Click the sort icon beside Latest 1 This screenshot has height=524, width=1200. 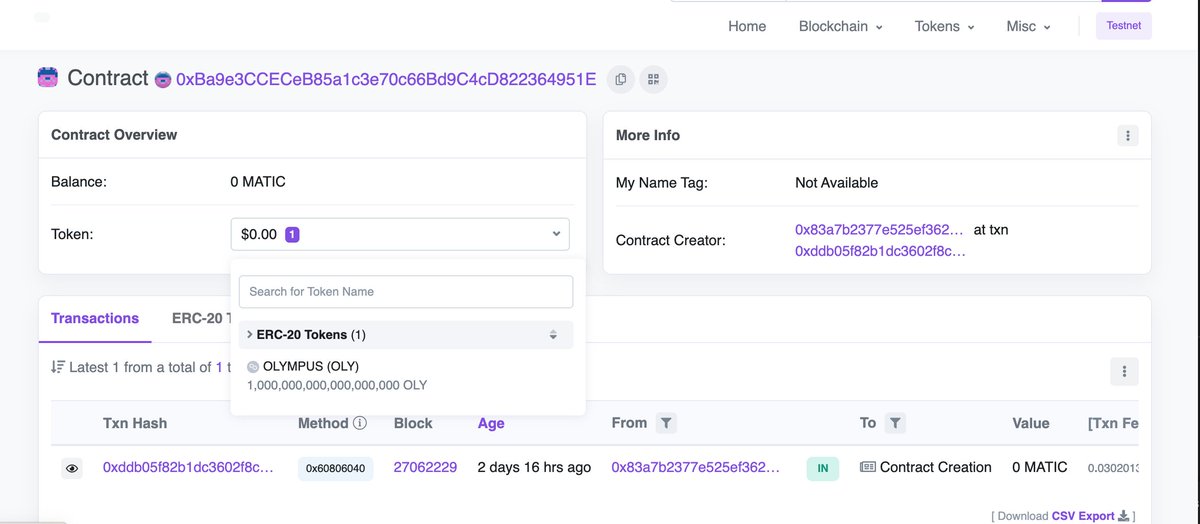click(x=57, y=367)
